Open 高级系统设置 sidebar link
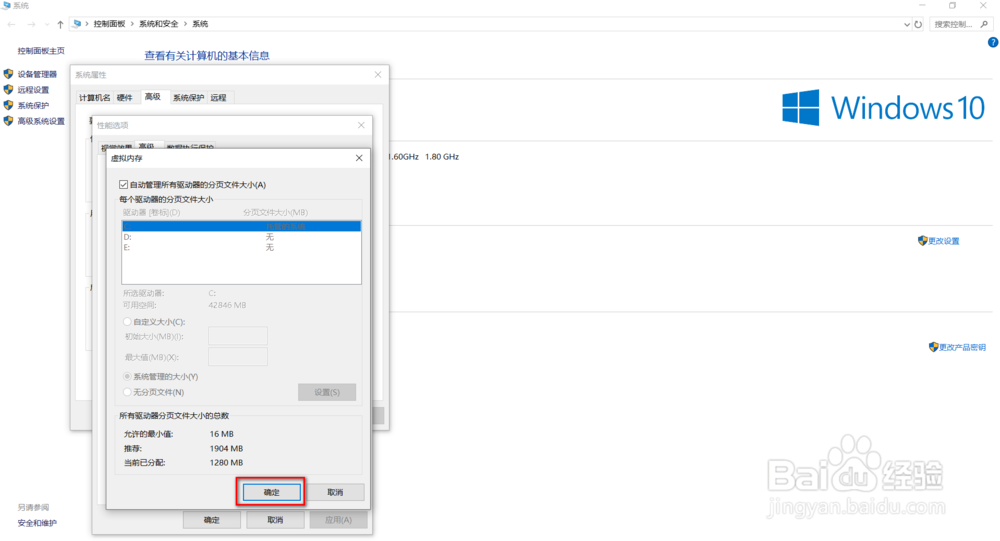Screen dimensions: 1000x541 [41, 121]
